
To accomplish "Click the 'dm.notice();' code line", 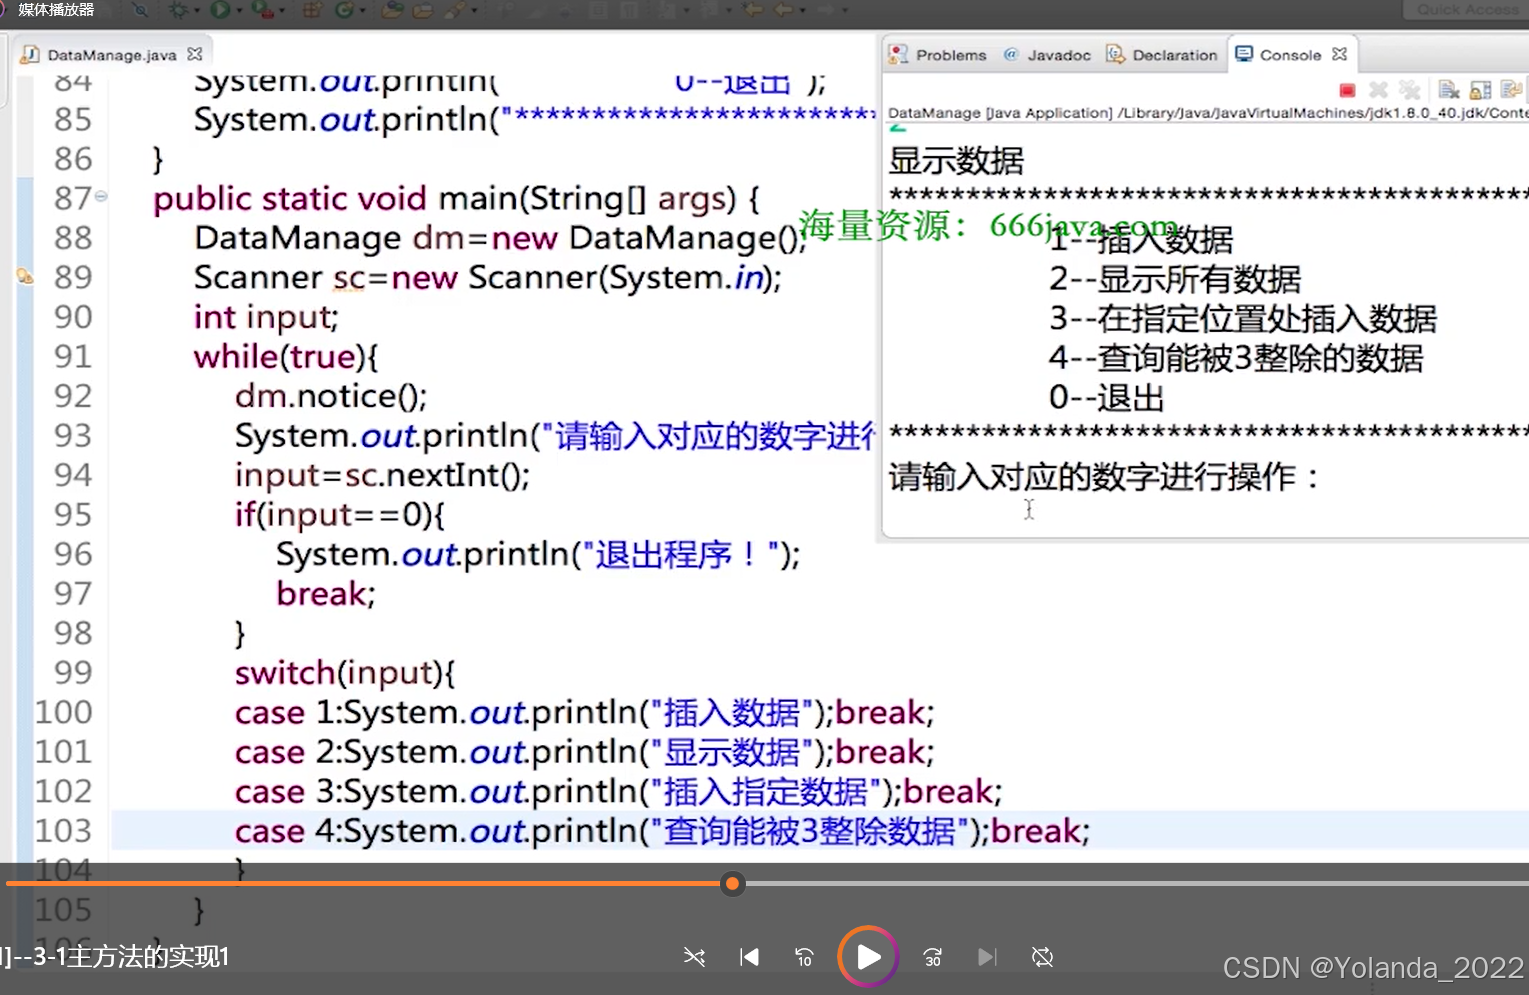I will 331,396.
